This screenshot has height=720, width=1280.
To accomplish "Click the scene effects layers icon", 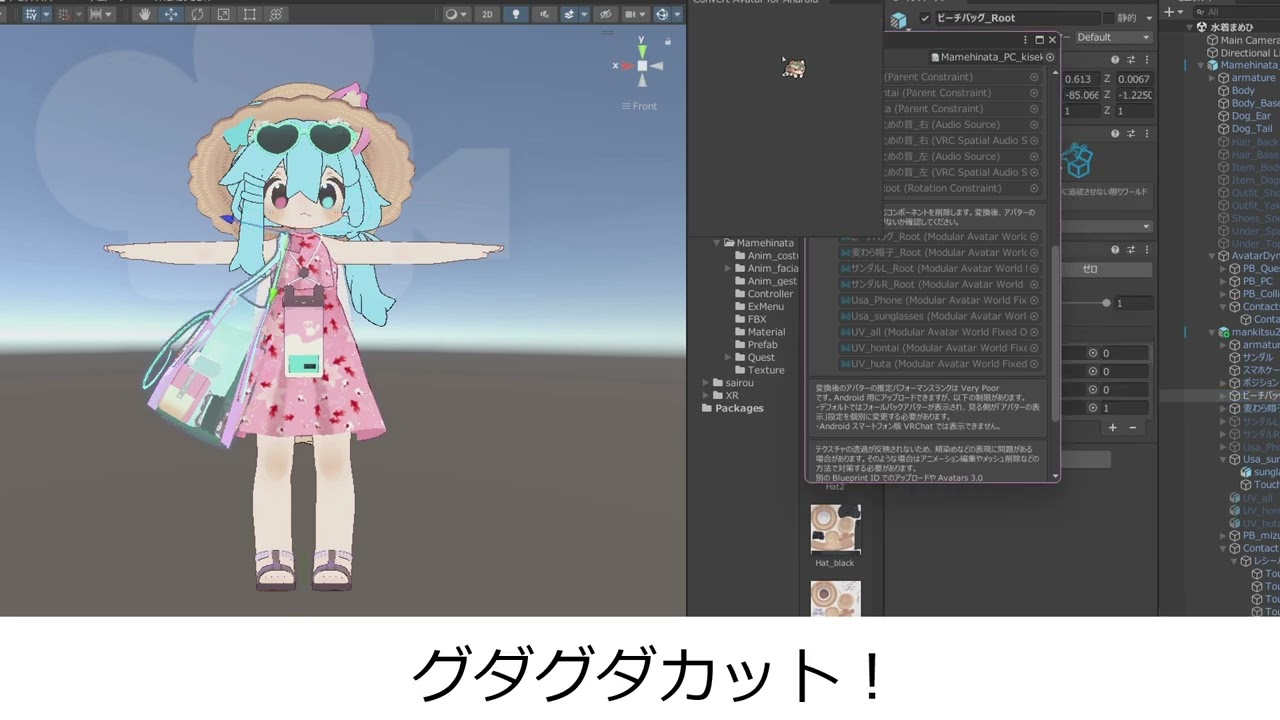I will point(569,14).
